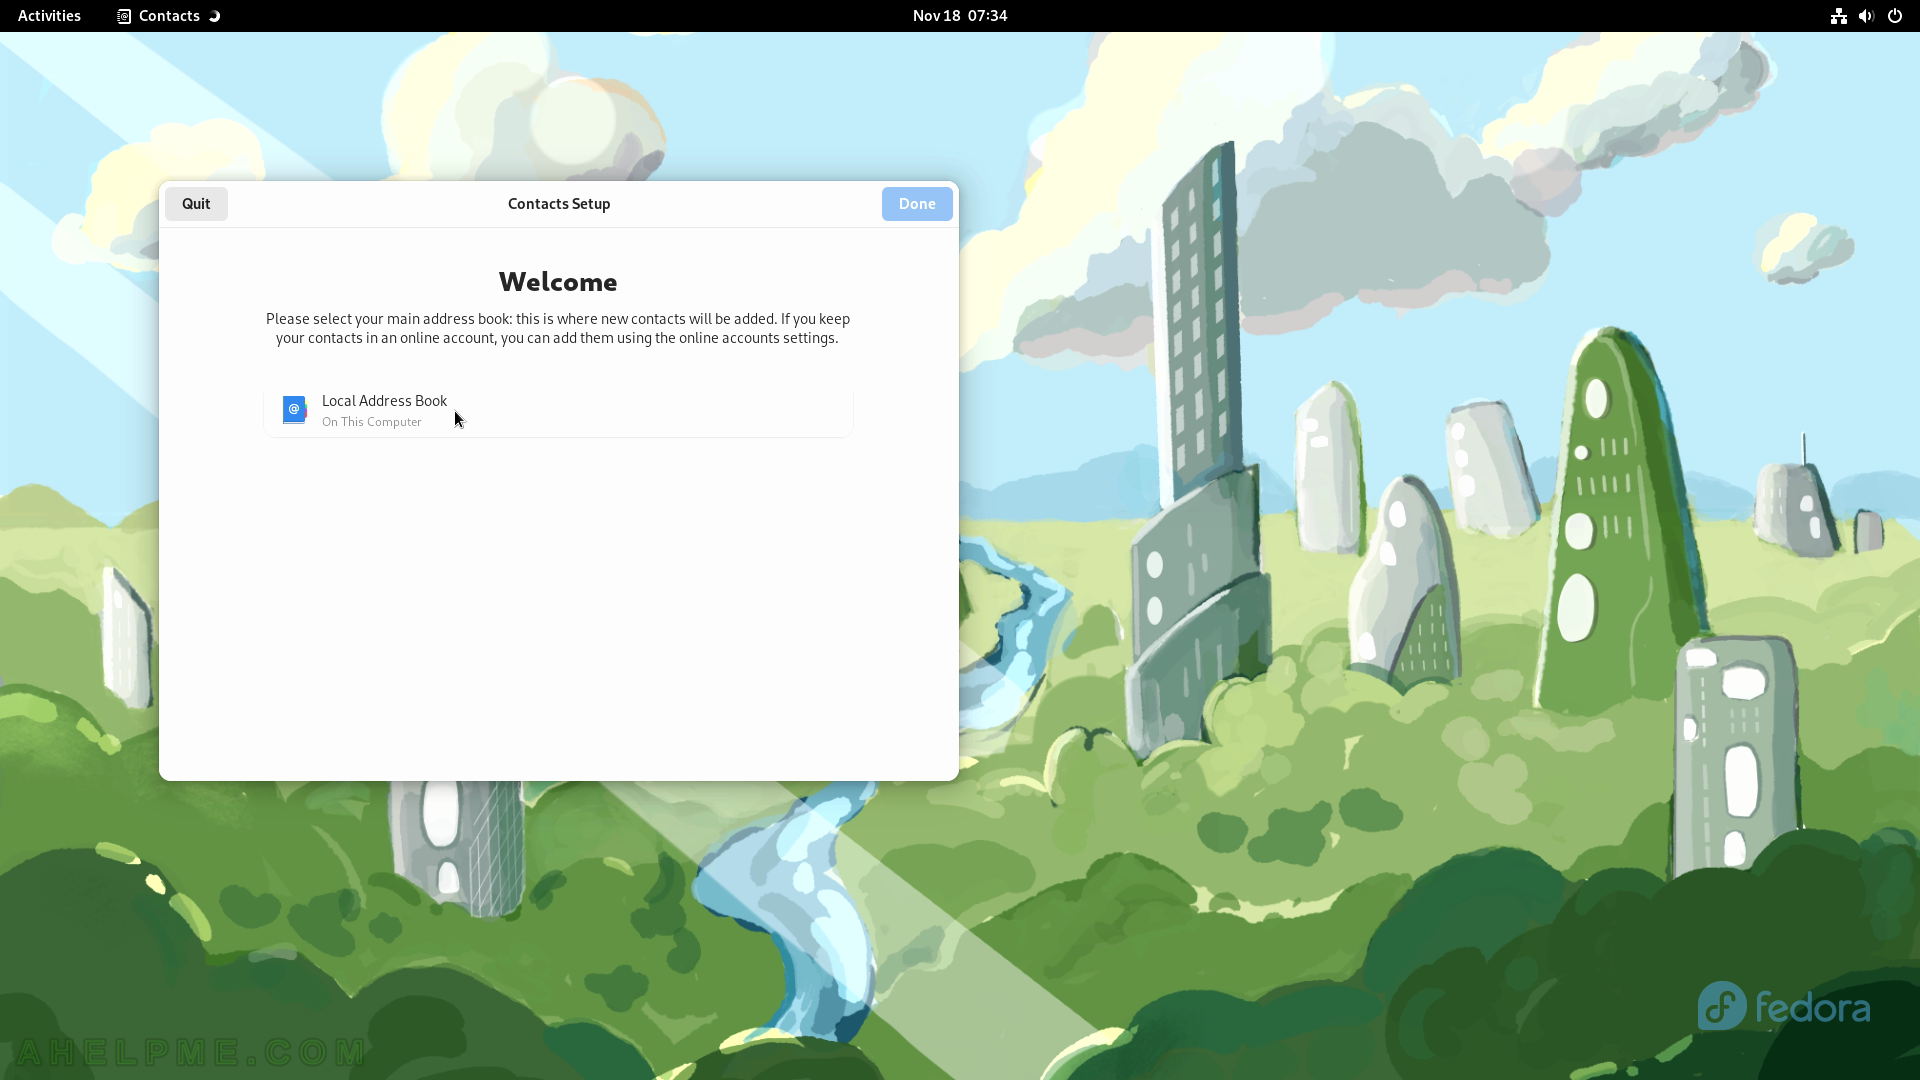
Task: Click the power icon in top bar
Action: [1894, 16]
